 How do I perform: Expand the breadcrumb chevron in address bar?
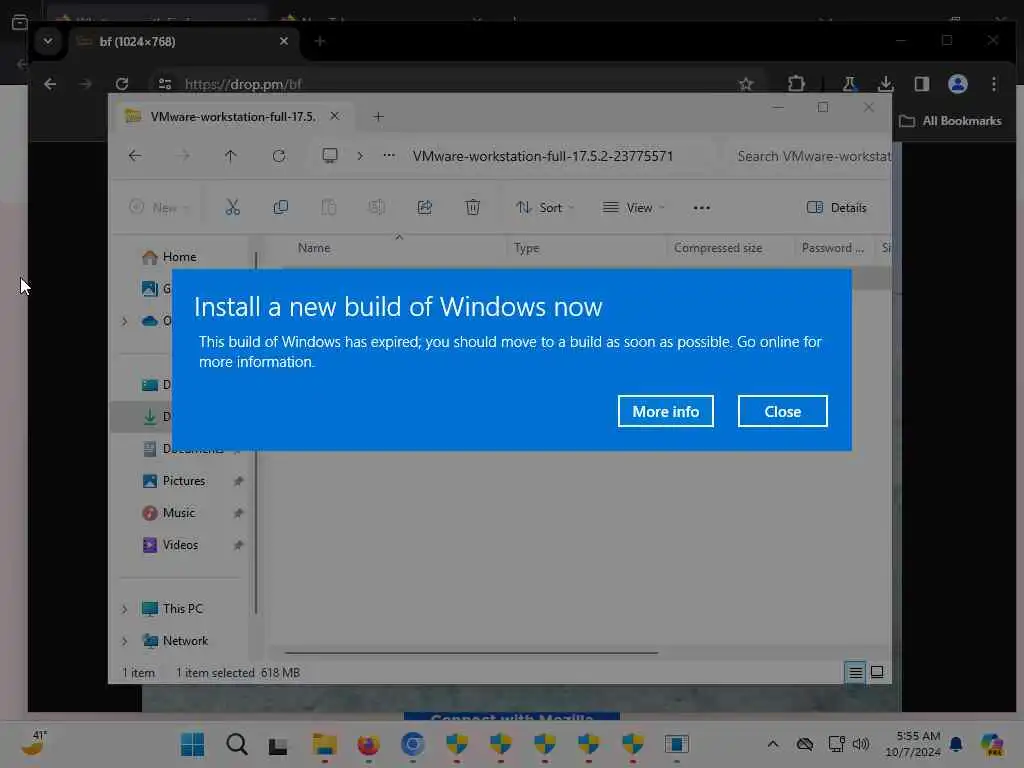(x=360, y=155)
